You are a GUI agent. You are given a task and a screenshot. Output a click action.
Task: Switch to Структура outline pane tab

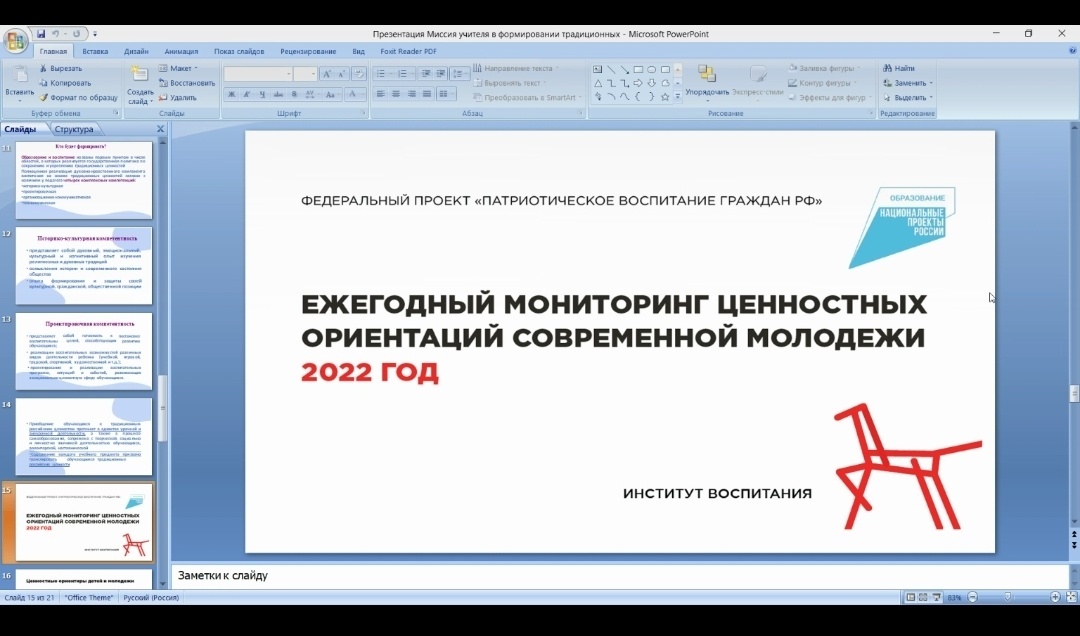click(x=74, y=129)
